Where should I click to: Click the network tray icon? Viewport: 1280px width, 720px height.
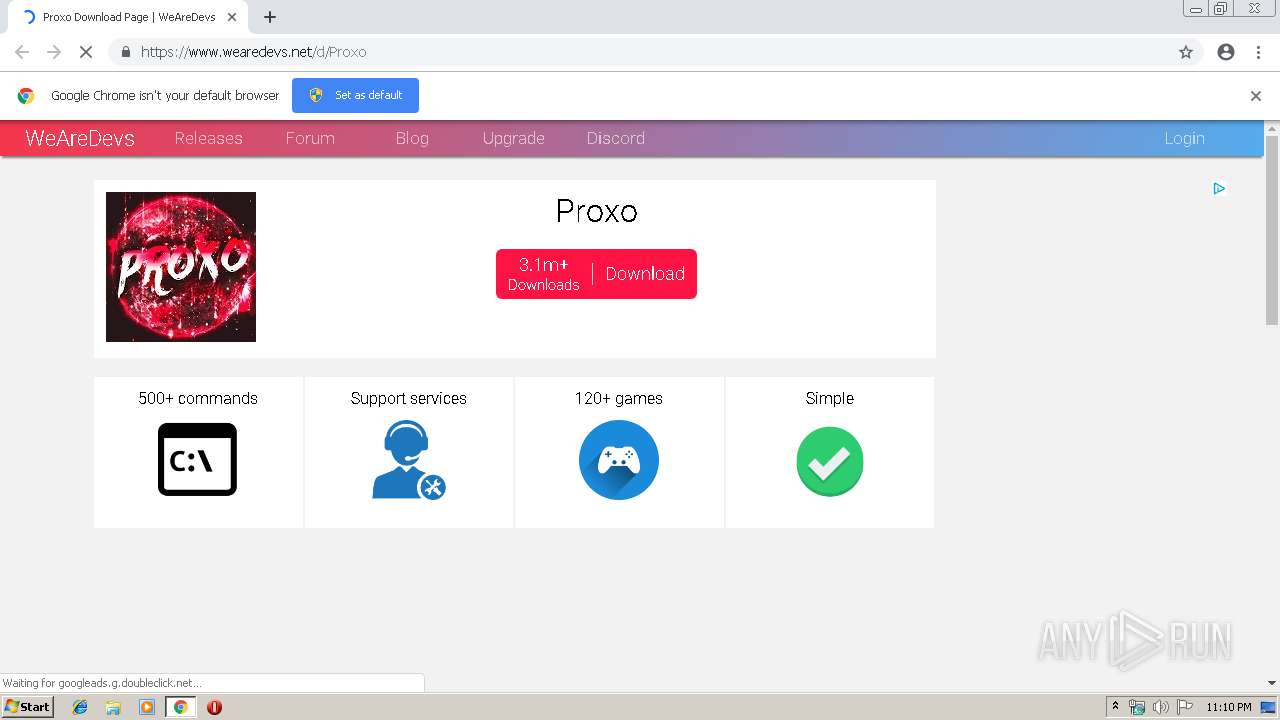tap(1137, 707)
